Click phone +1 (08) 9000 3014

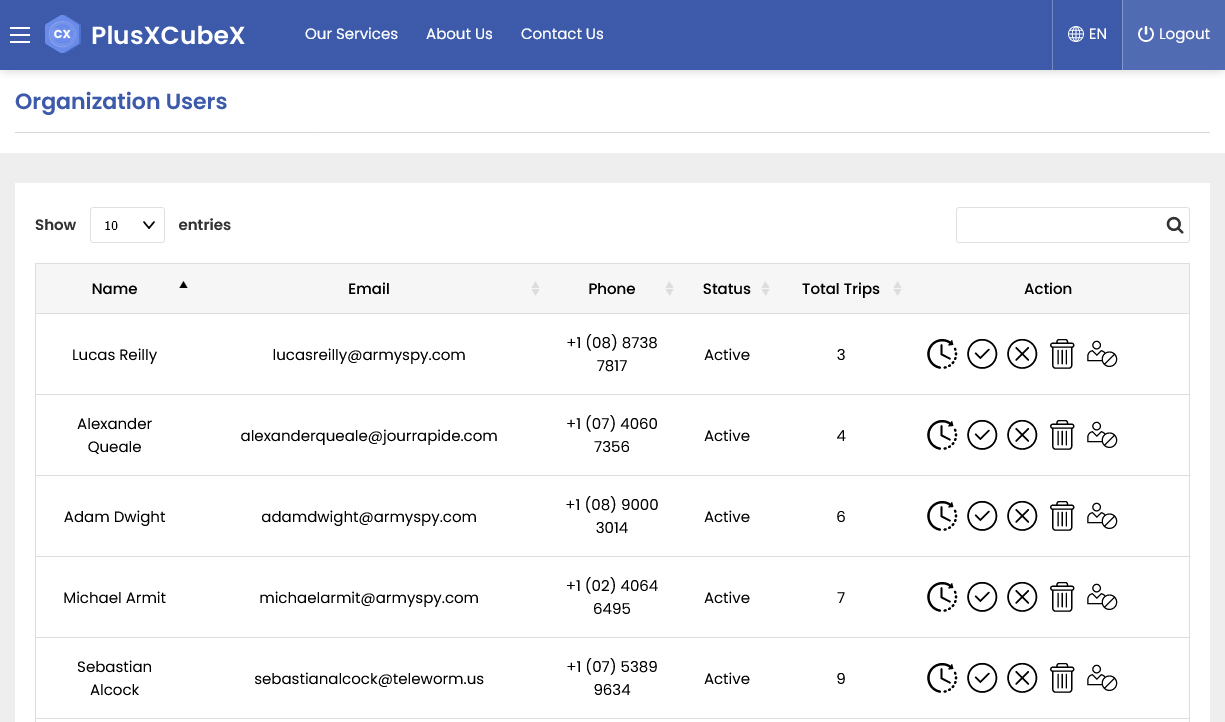pyautogui.click(x=612, y=516)
